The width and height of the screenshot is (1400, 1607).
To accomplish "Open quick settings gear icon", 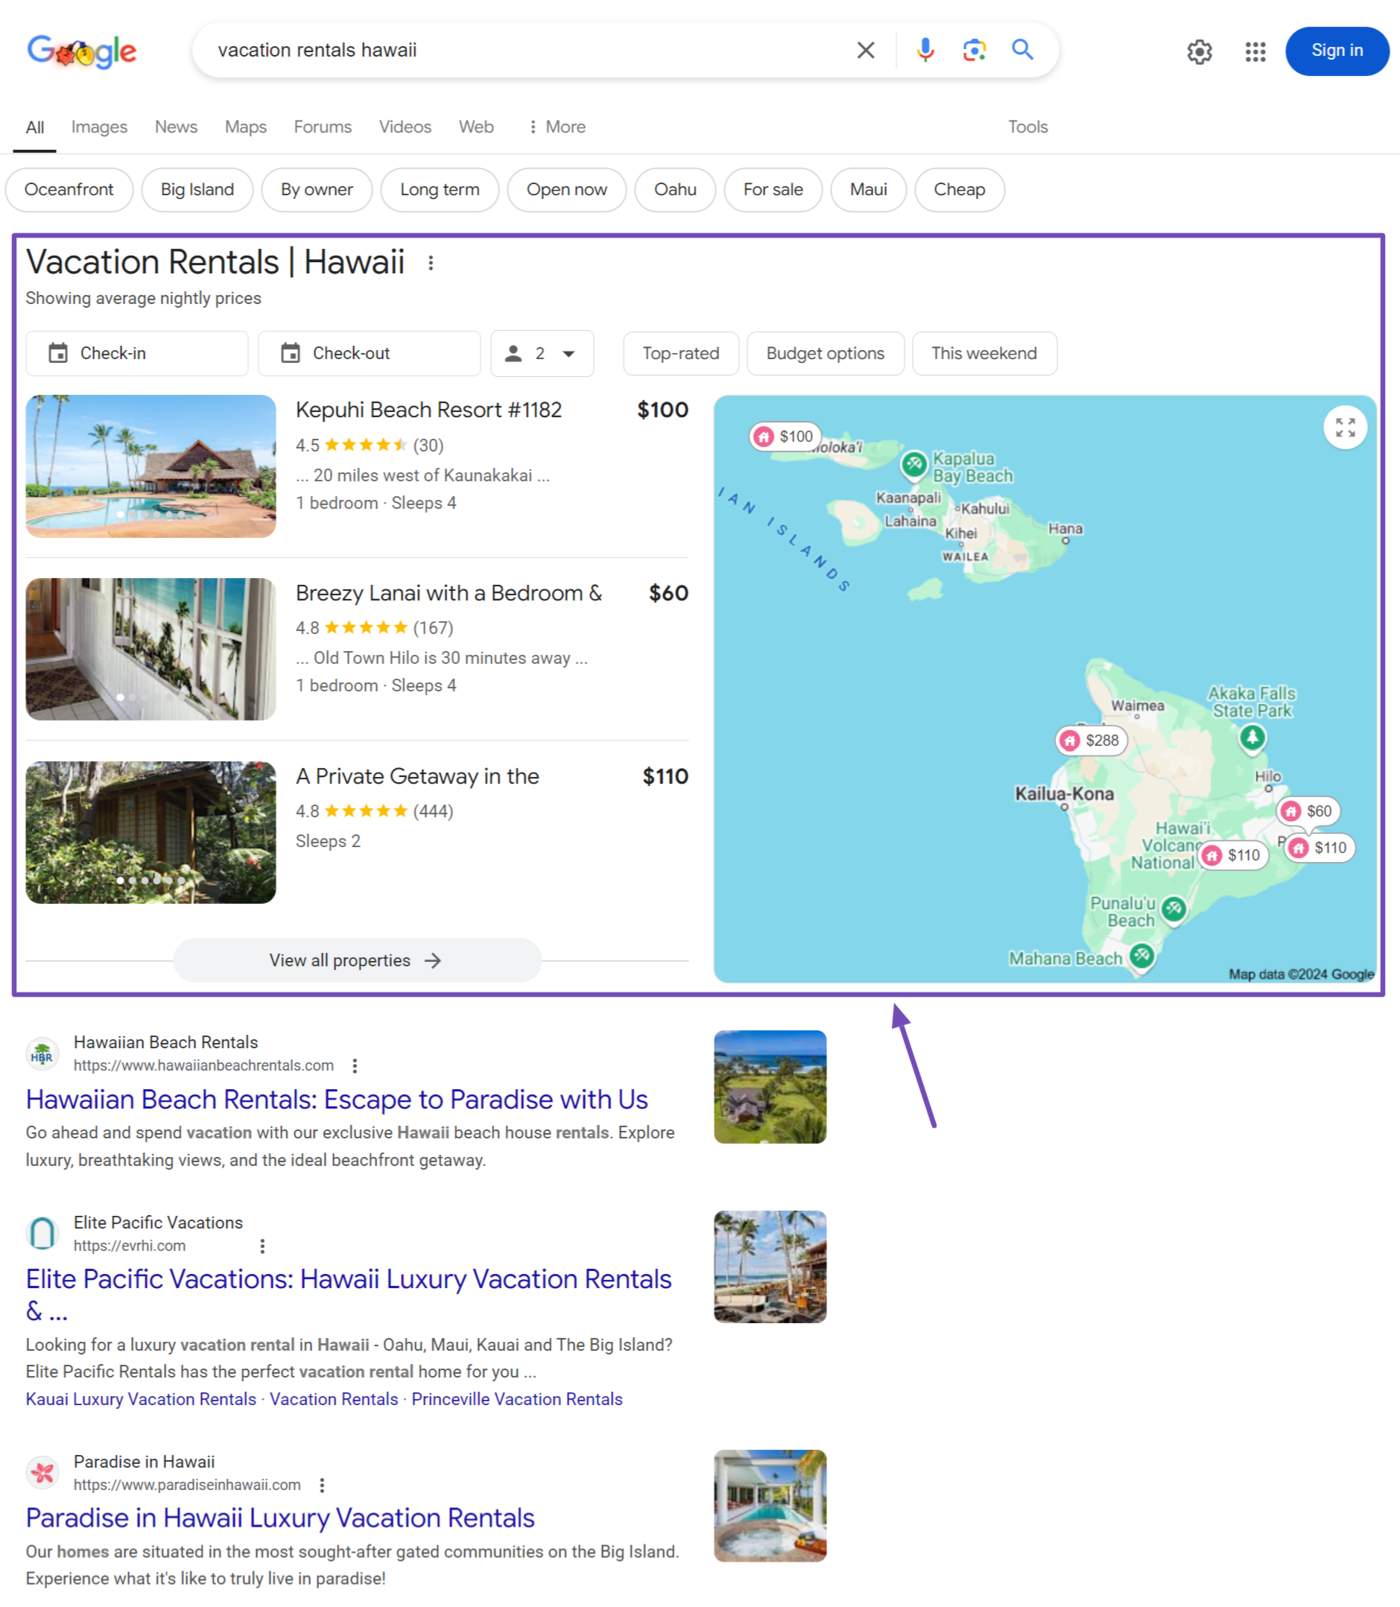I will pos(1199,51).
